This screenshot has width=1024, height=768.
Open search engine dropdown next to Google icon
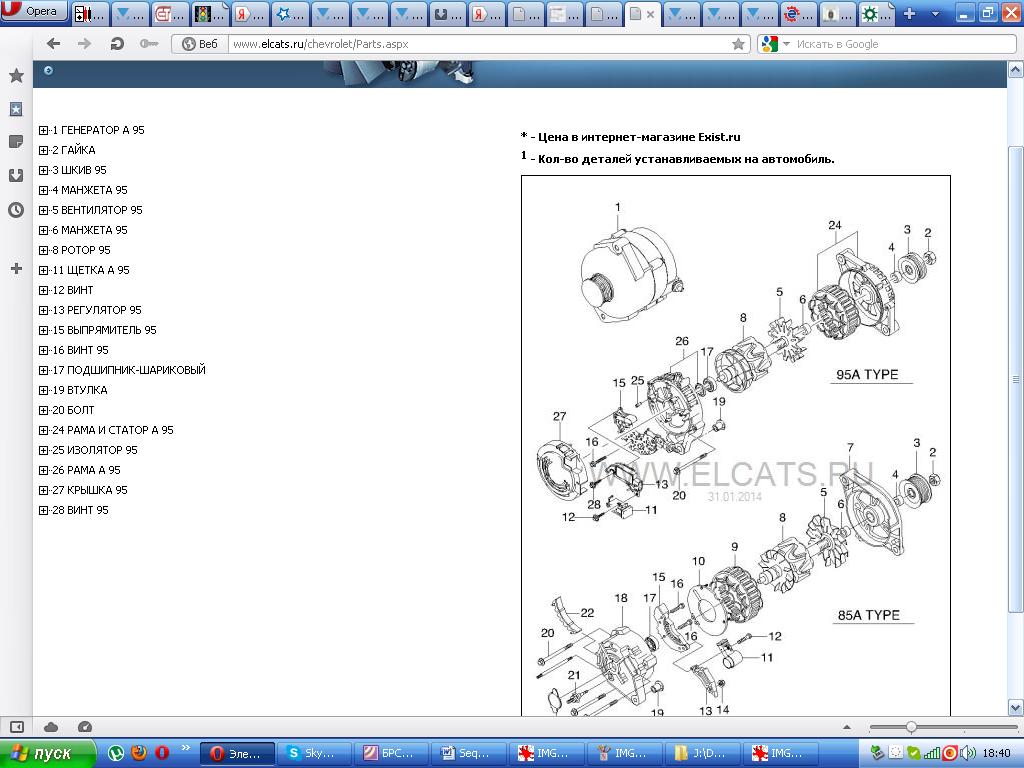786,44
